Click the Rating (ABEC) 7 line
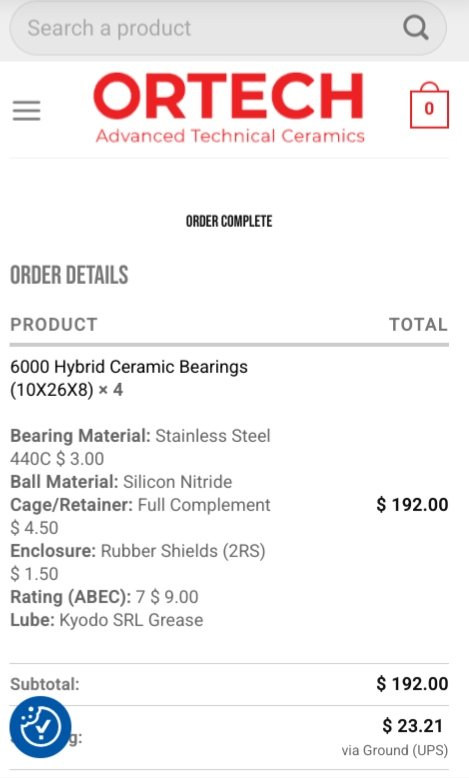This screenshot has height=778, width=469. [104, 596]
